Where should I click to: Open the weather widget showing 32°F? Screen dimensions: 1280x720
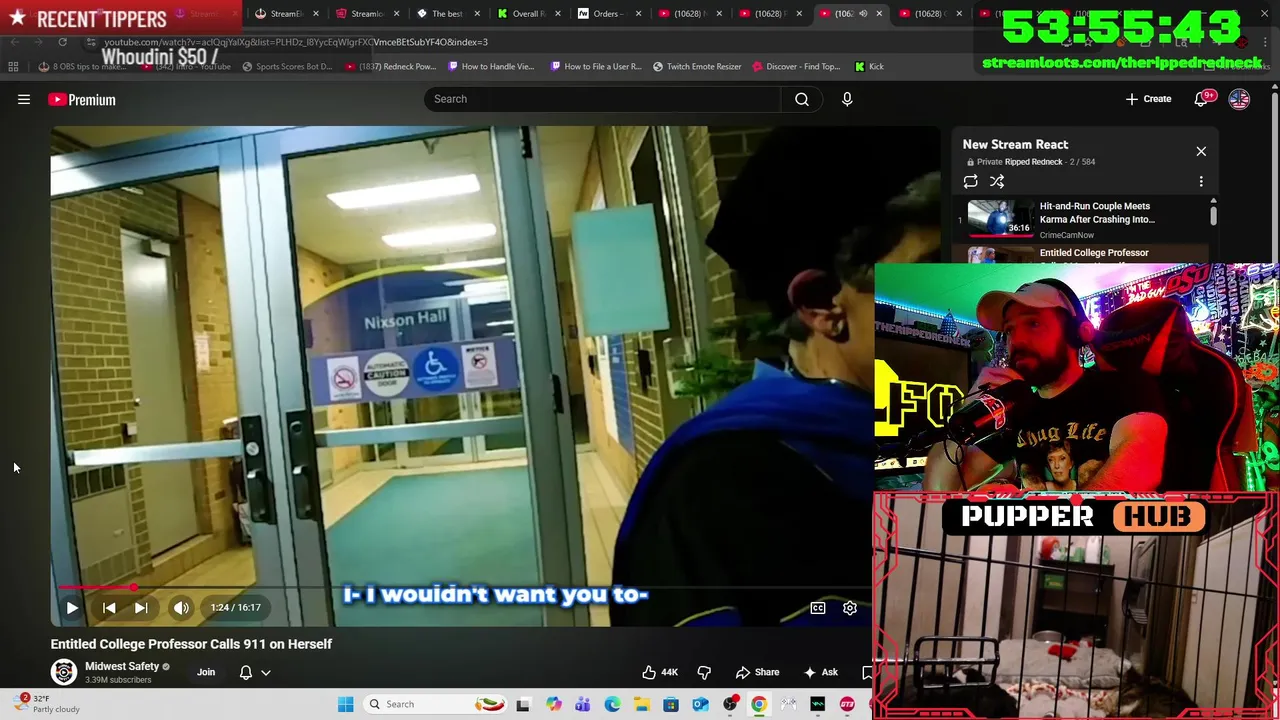click(45, 704)
